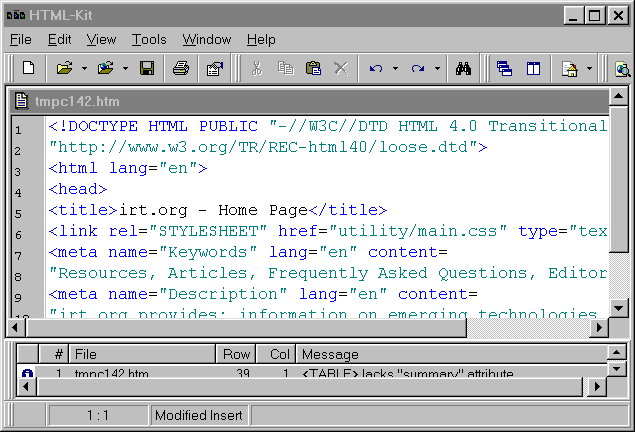Save the file with the floppy disk icon
This screenshot has width=635, height=432.
[147, 69]
